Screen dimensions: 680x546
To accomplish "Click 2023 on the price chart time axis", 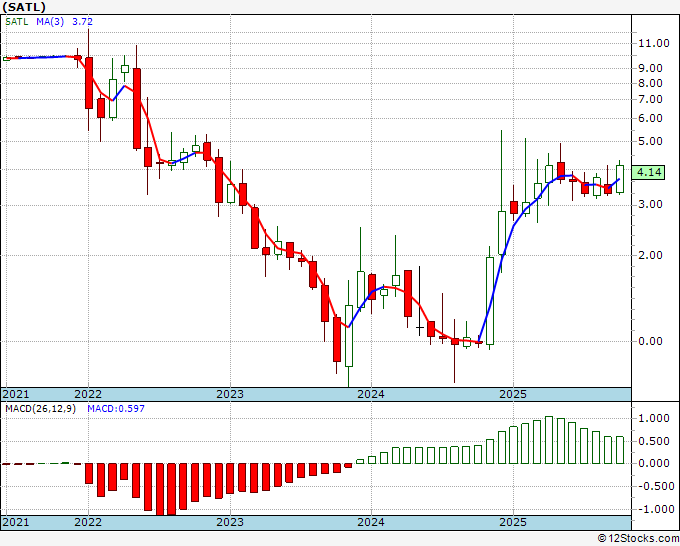I will coord(230,394).
